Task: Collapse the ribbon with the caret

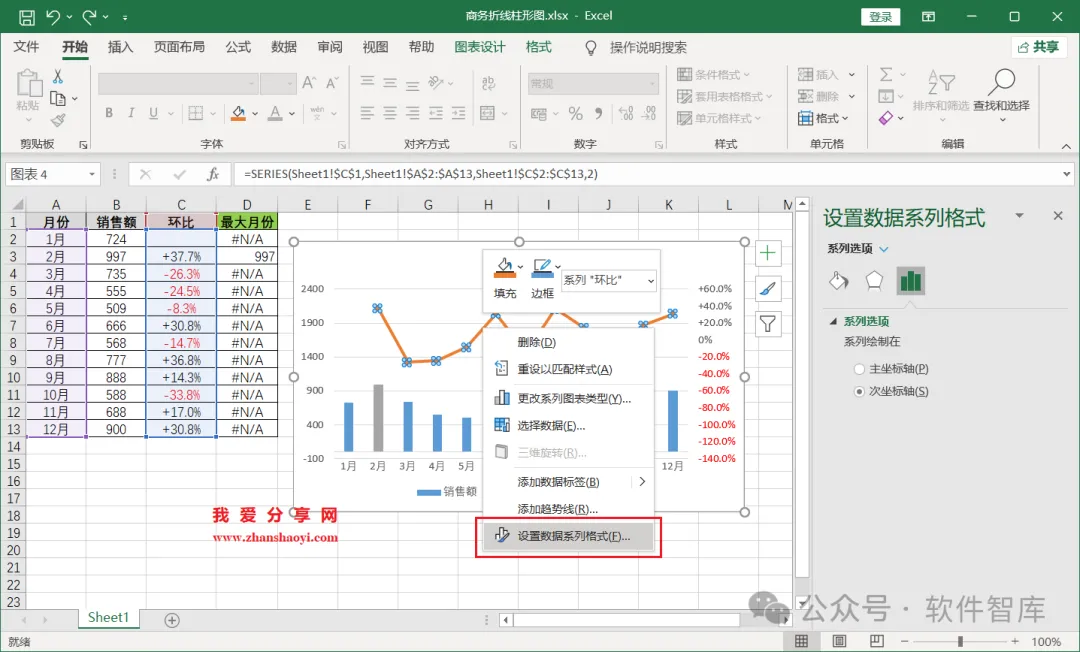Action: (x=1066, y=146)
